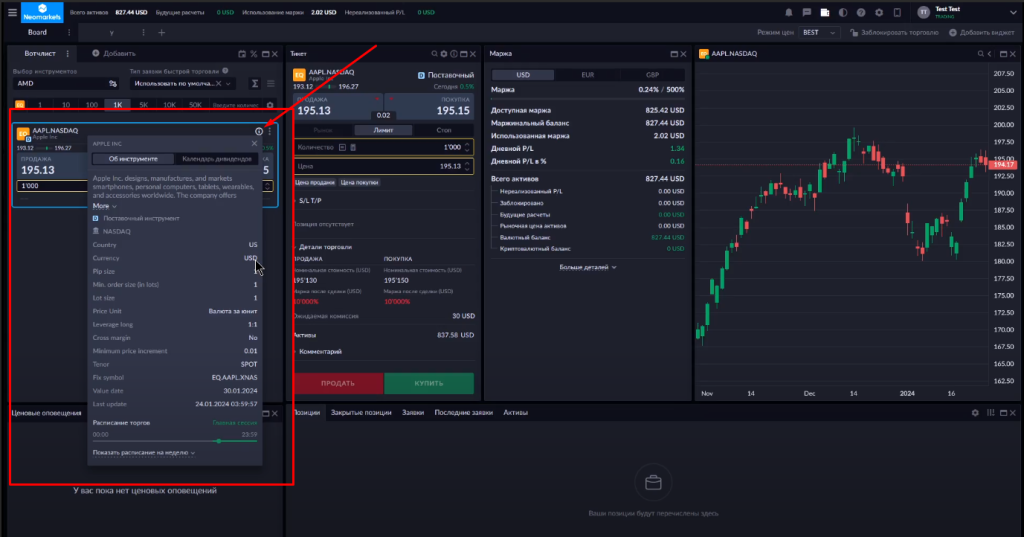The height and width of the screenshot is (537, 1024).
Task: Switch to Об инструменте tab
Action: (133, 159)
